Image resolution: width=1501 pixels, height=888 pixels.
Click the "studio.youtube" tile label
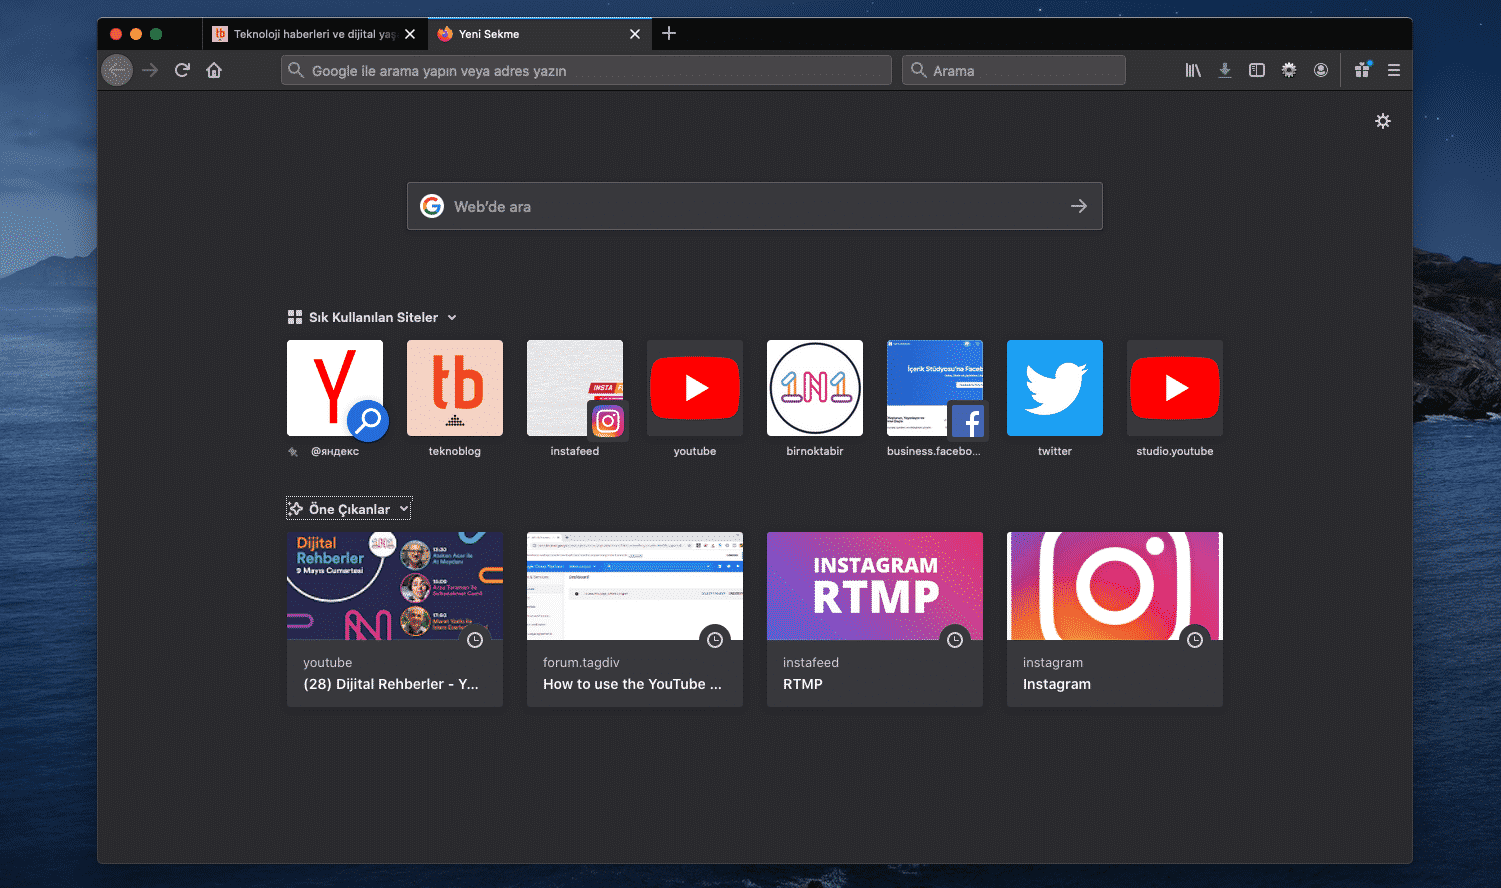(1175, 451)
